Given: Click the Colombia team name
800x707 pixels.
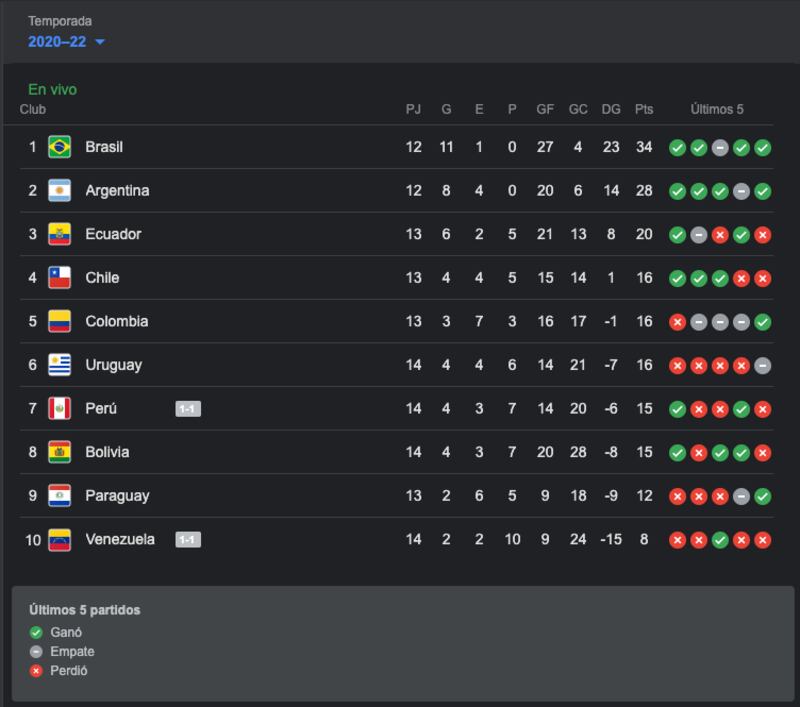Looking at the screenshot, I should (117, 321).
